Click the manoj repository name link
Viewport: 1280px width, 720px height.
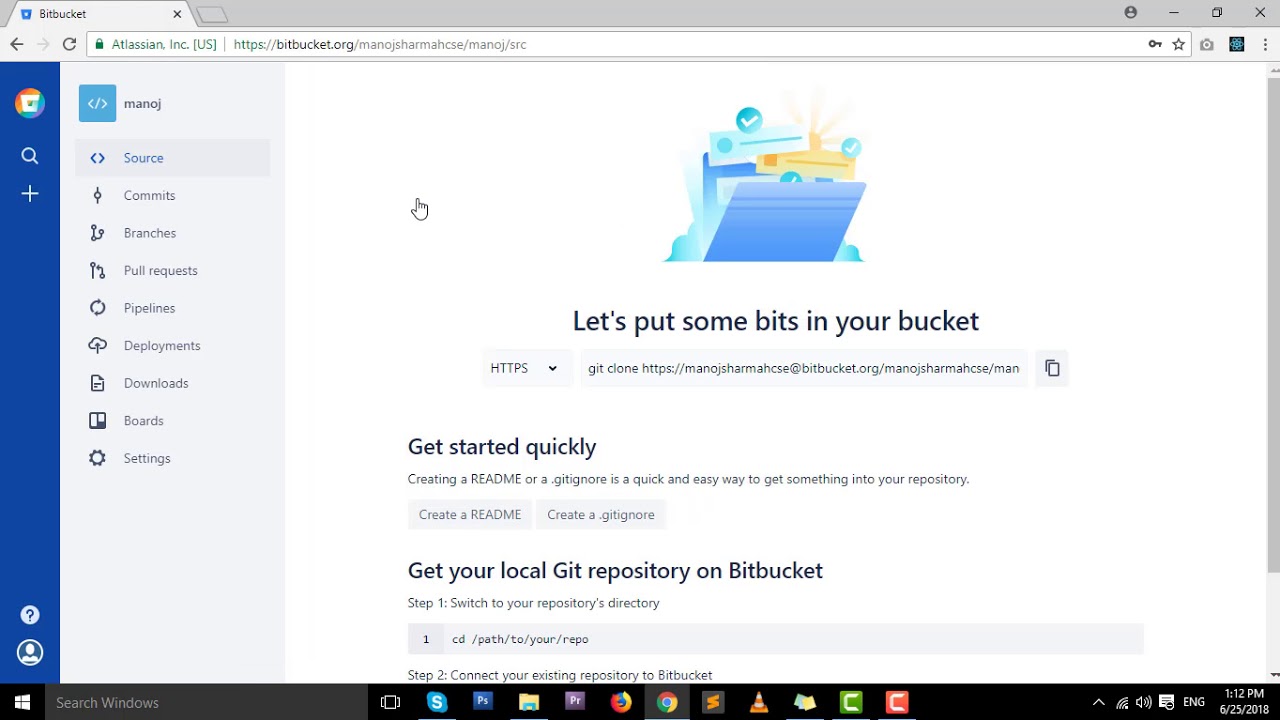tap(142, 103)
